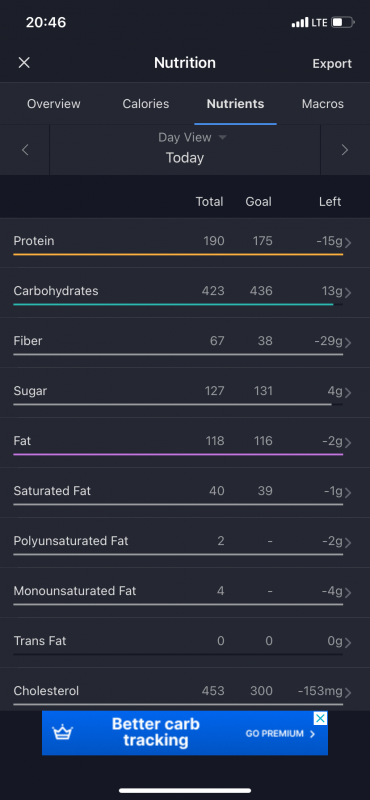The height and width of the screenshot is (800, 370).
Task: Tap the Export button
Action: pyautogui.click(x=332, y=64)
